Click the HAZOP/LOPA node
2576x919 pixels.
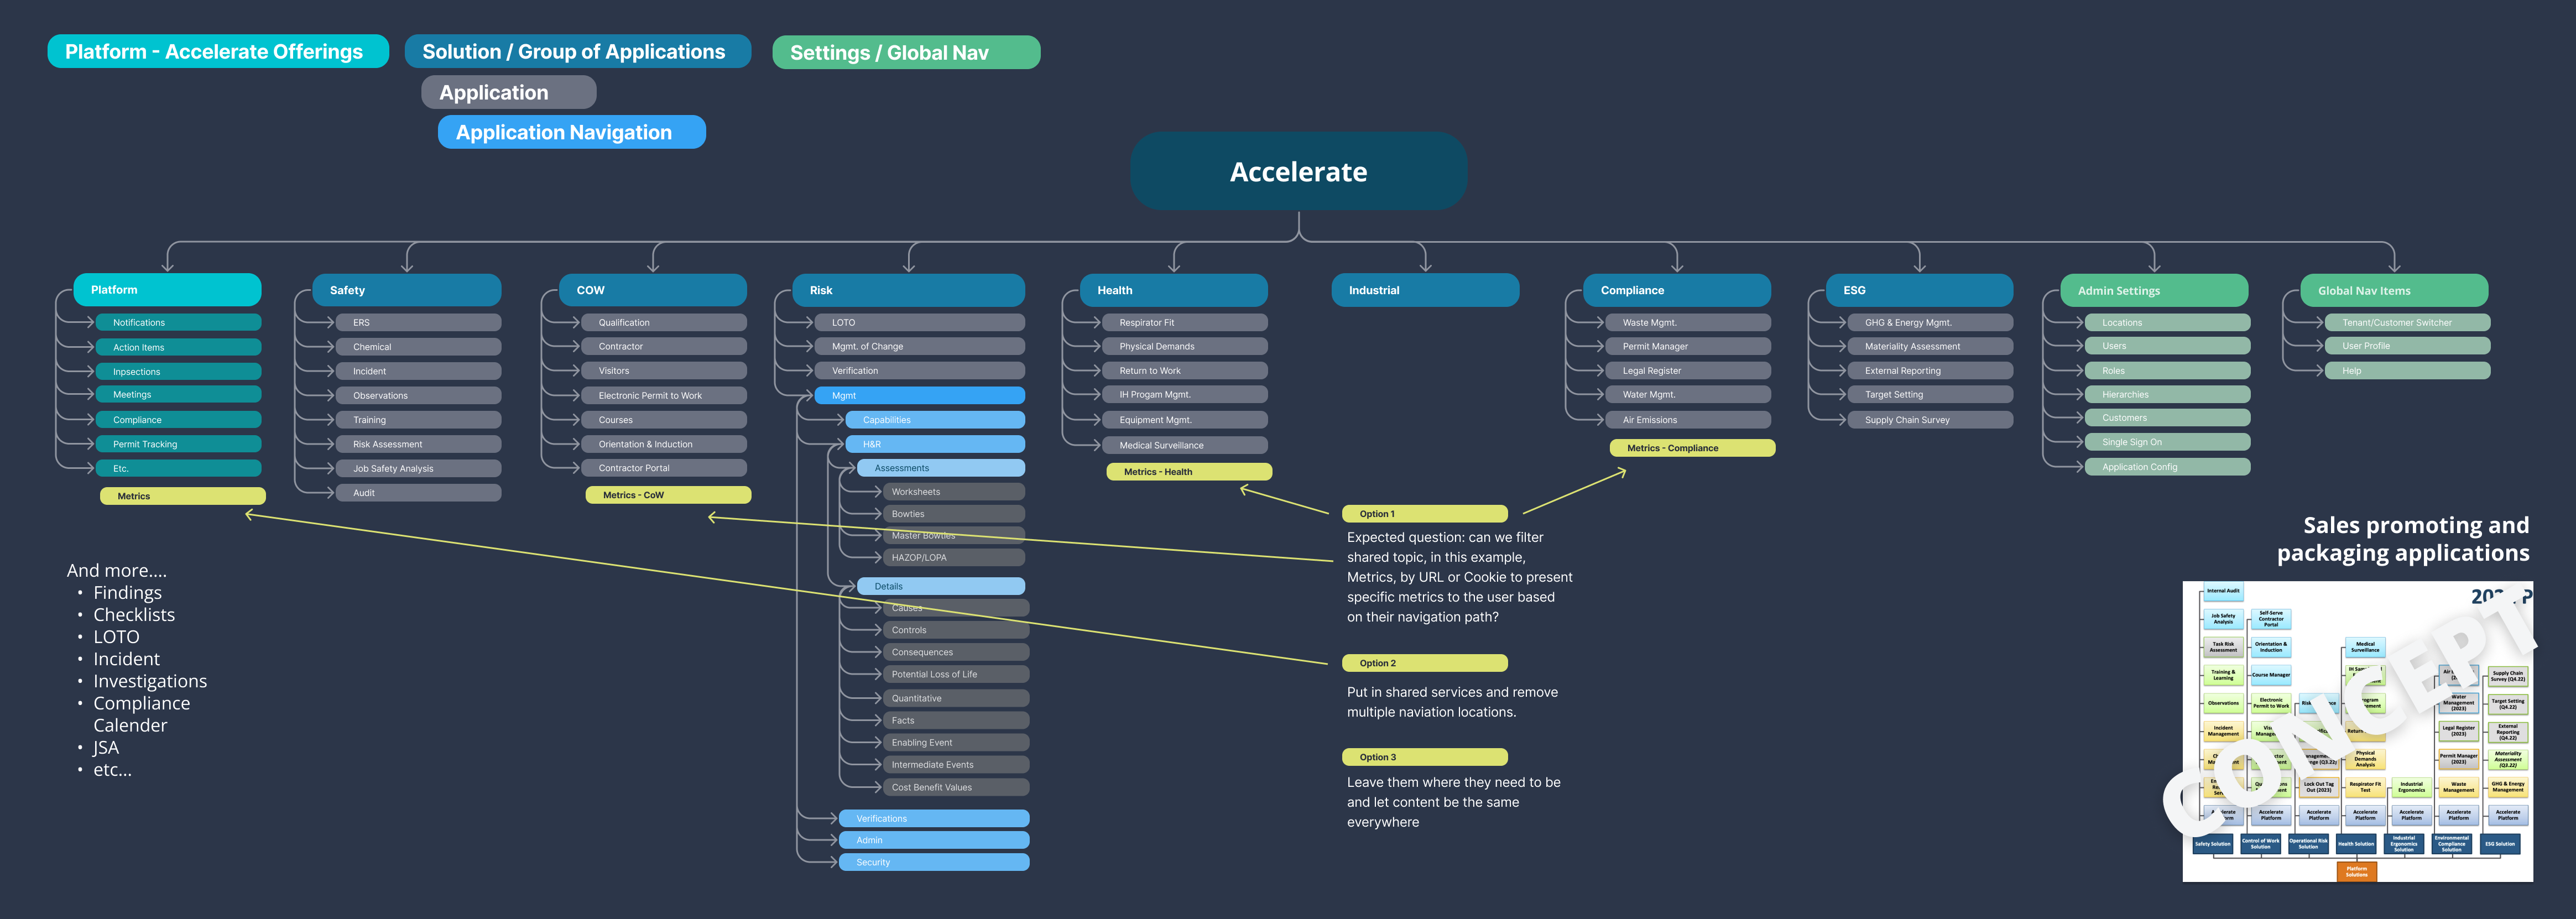click(953, 557)
